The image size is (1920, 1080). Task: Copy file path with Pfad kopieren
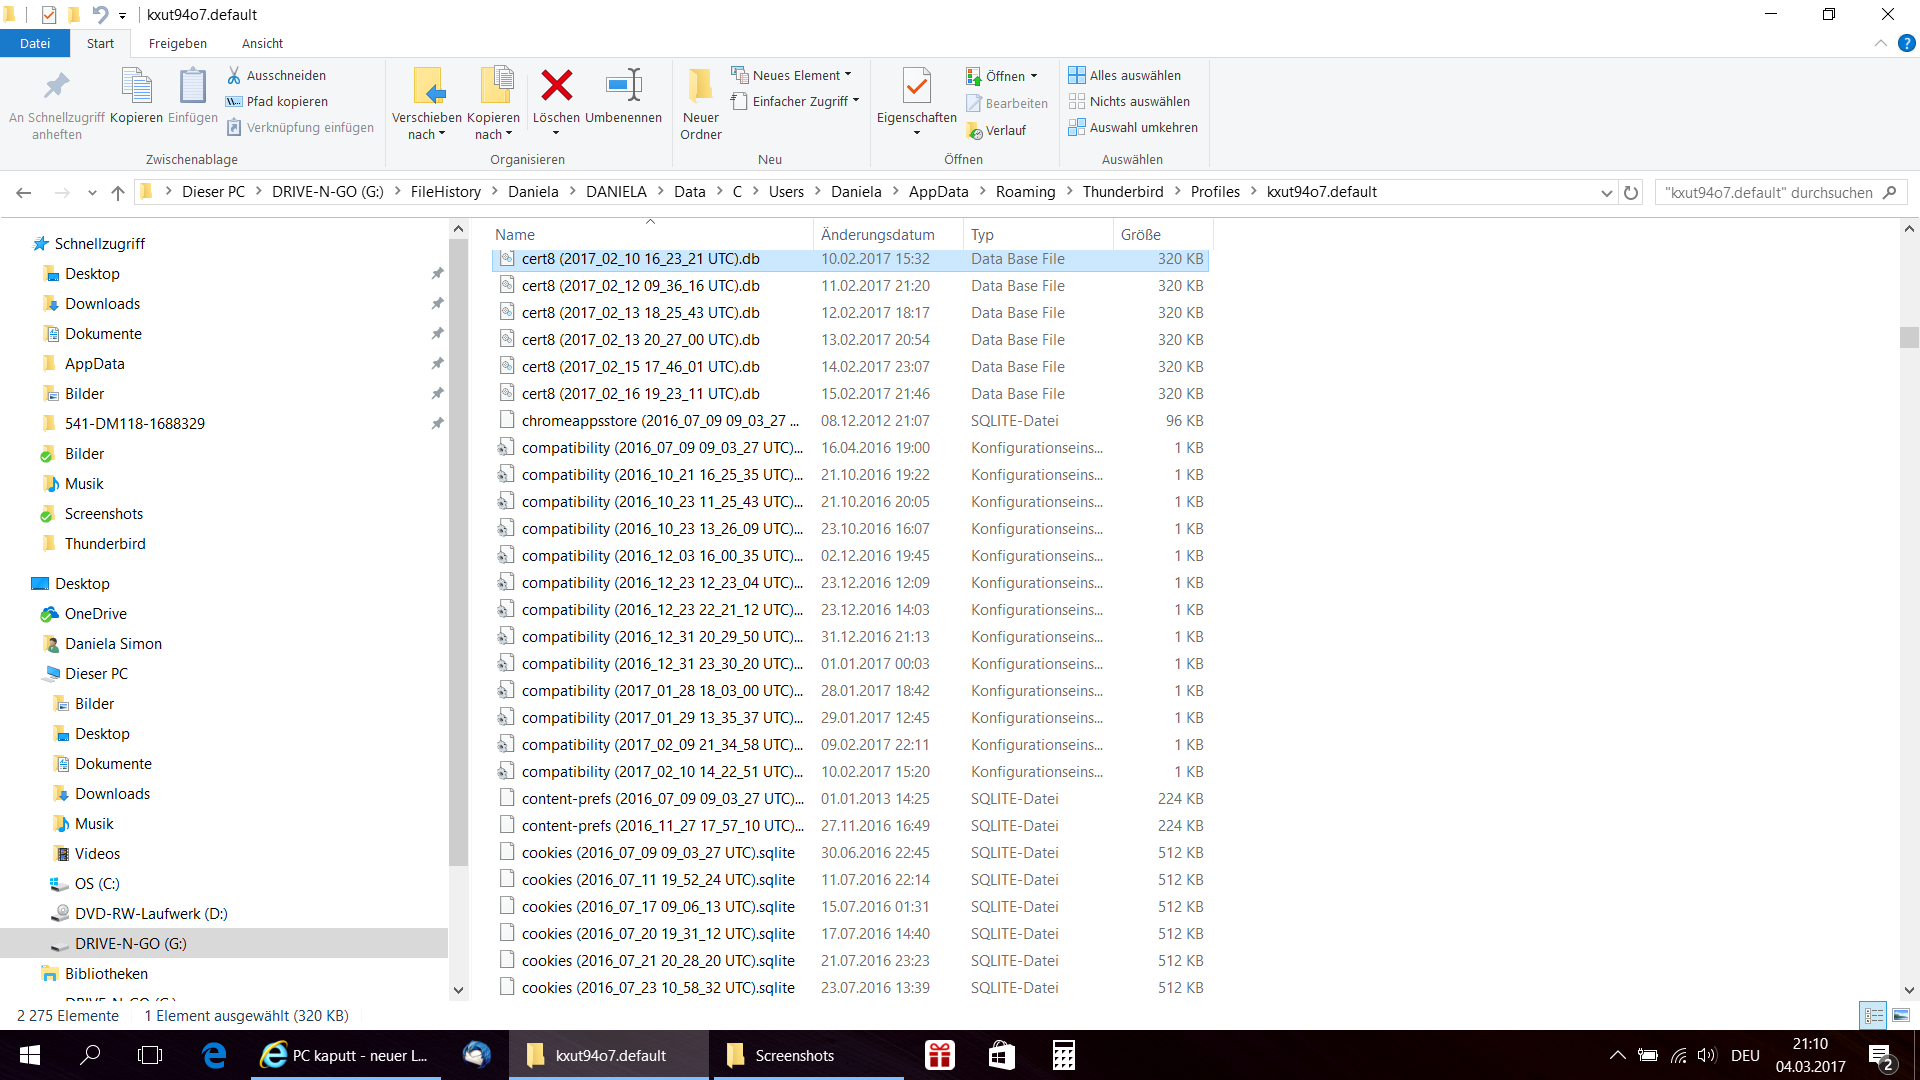(277, 101)
